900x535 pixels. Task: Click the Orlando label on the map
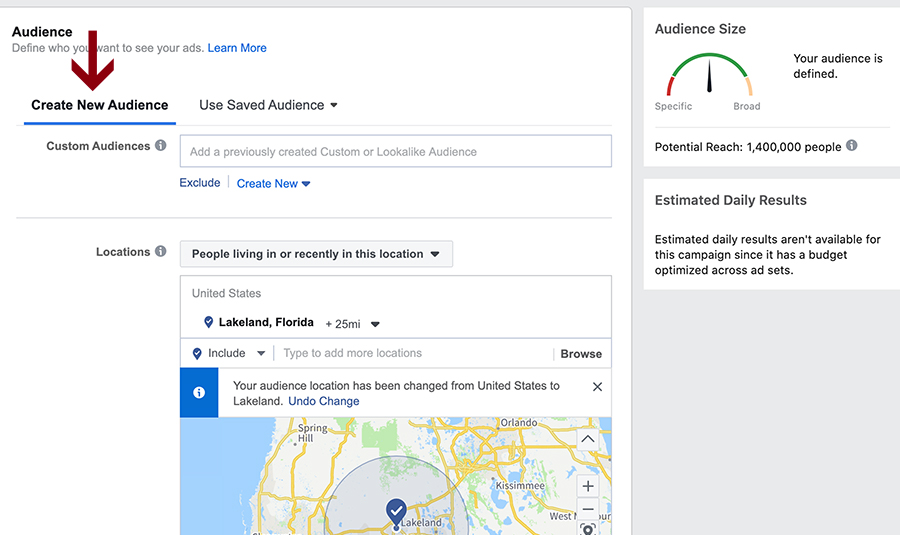(x=519, y=422)
